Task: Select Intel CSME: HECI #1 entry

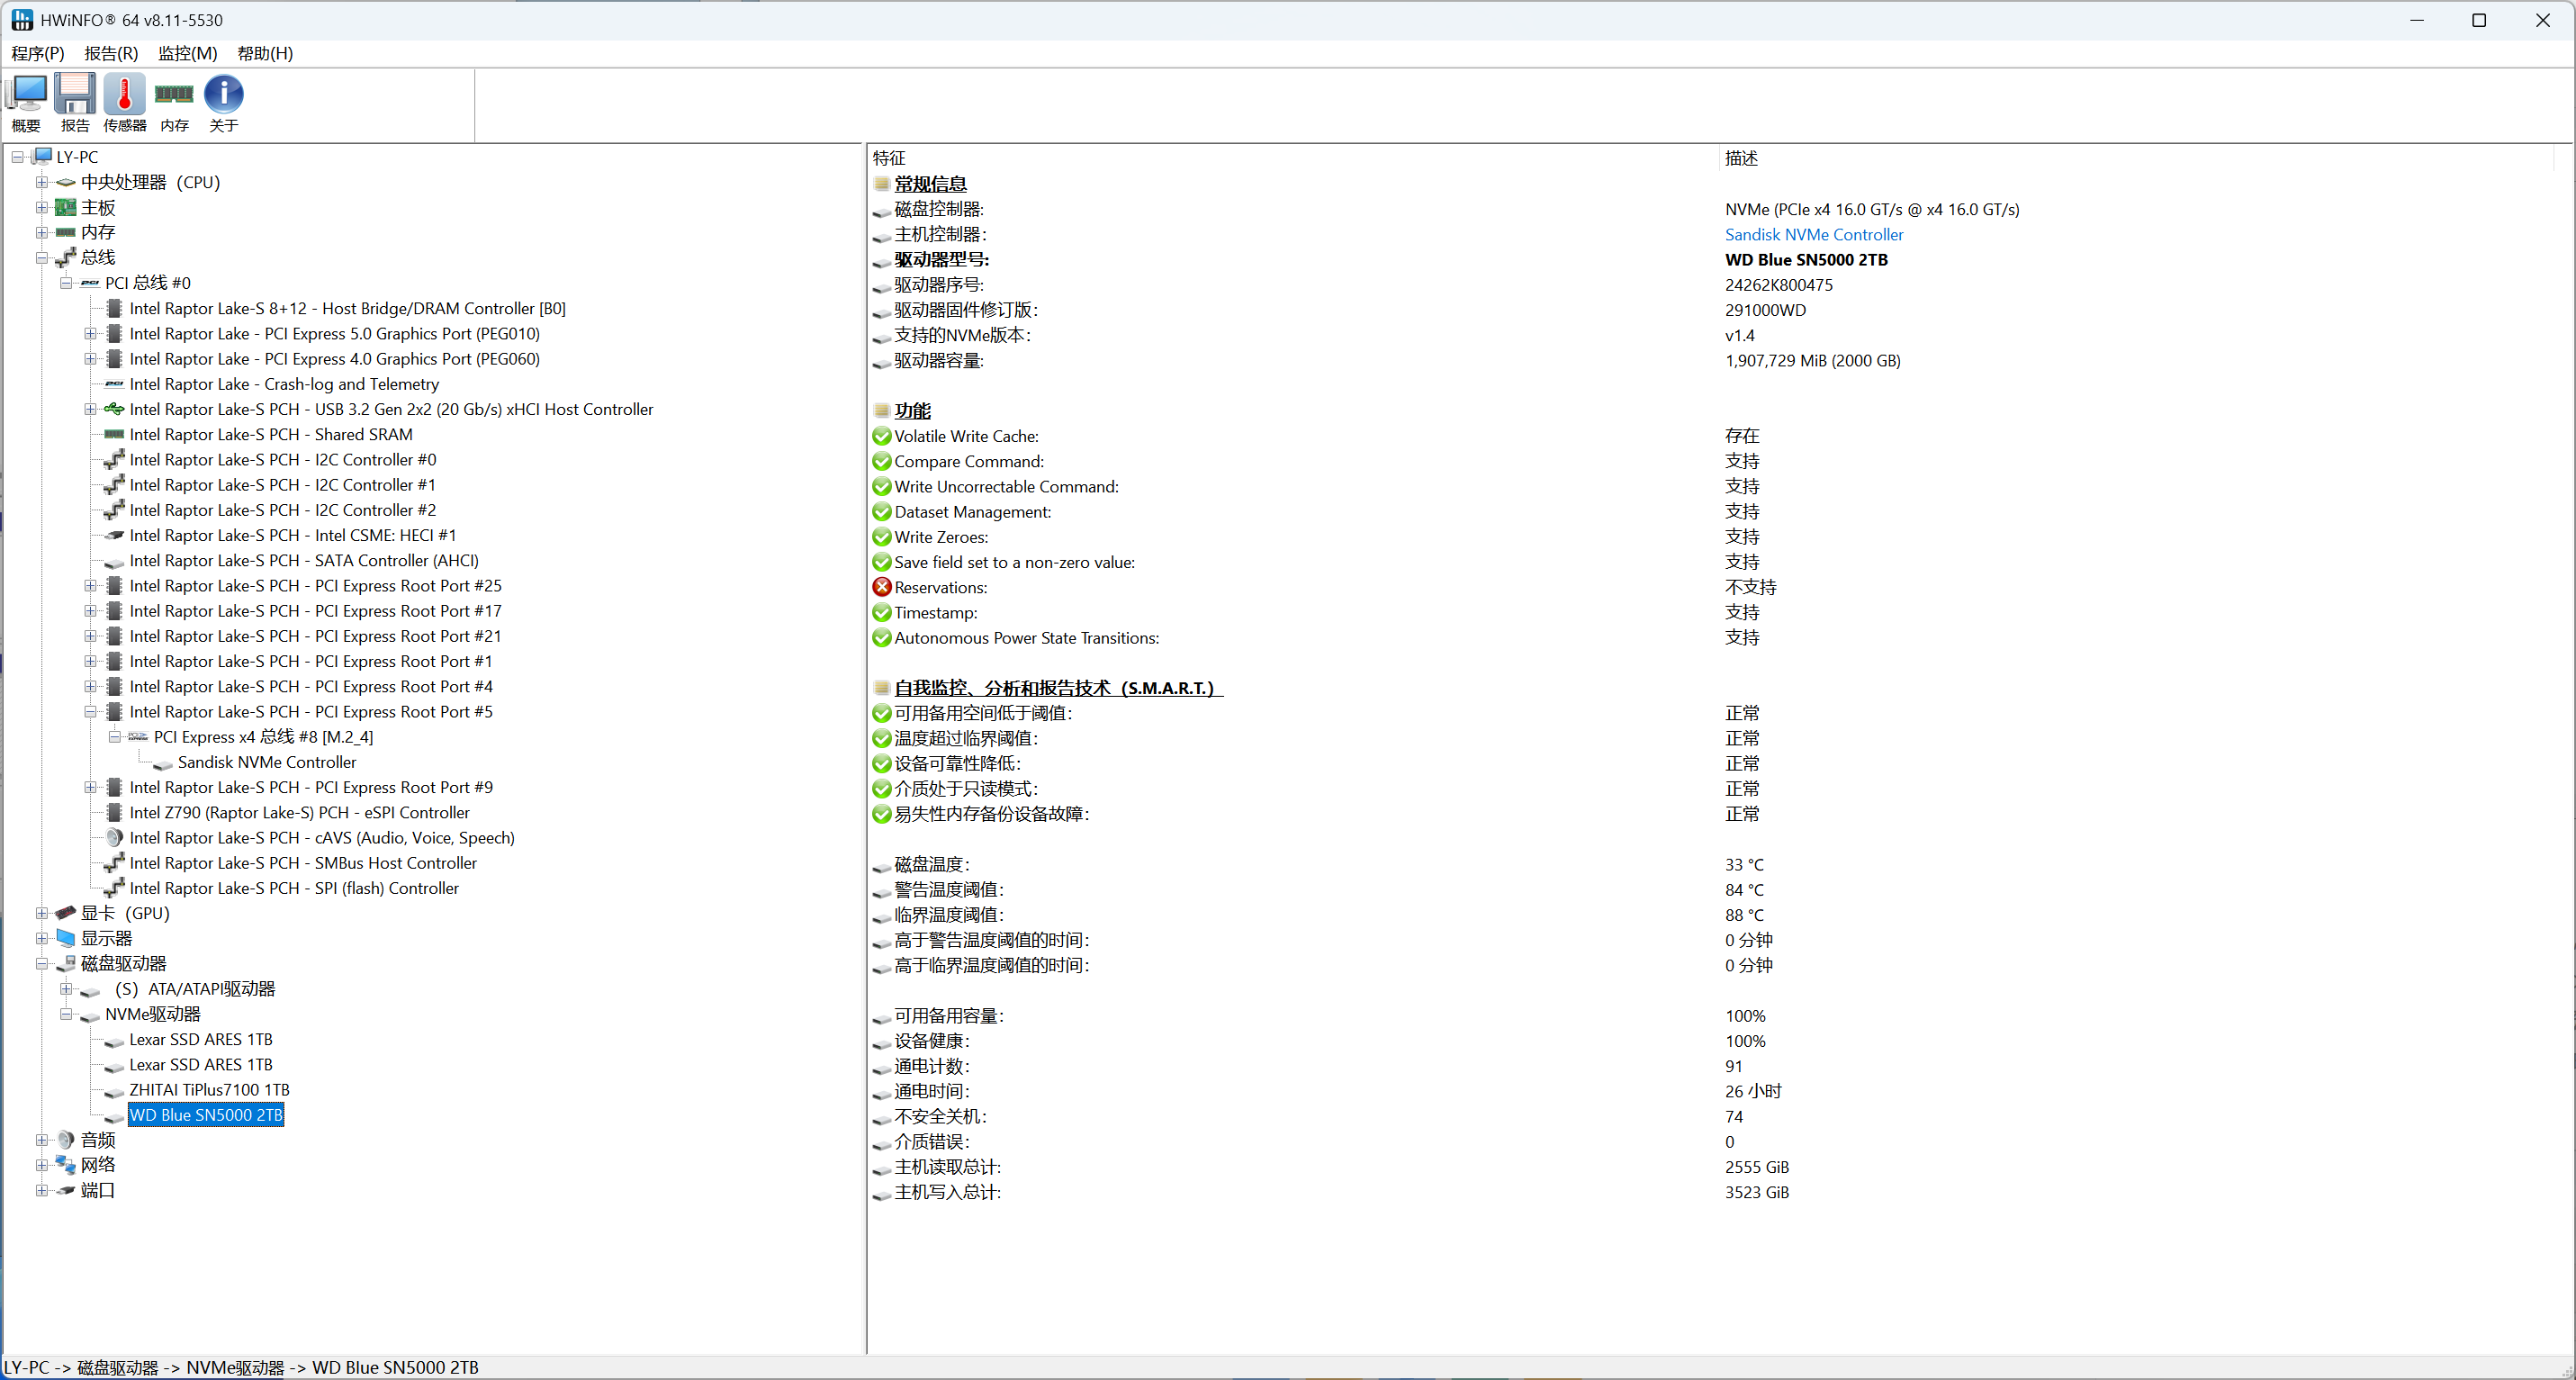Action: pyautogui.click(x=293, y=536)
